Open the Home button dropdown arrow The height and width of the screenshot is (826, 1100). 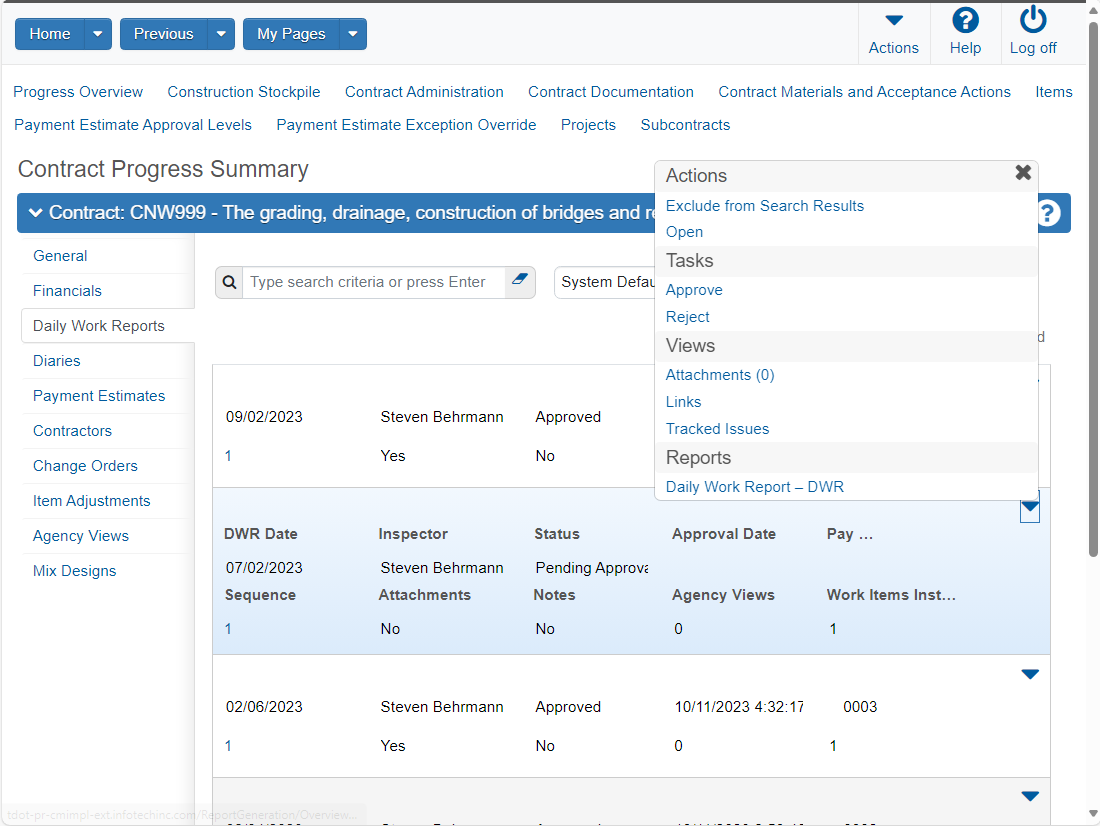click(x=98, y=34)
